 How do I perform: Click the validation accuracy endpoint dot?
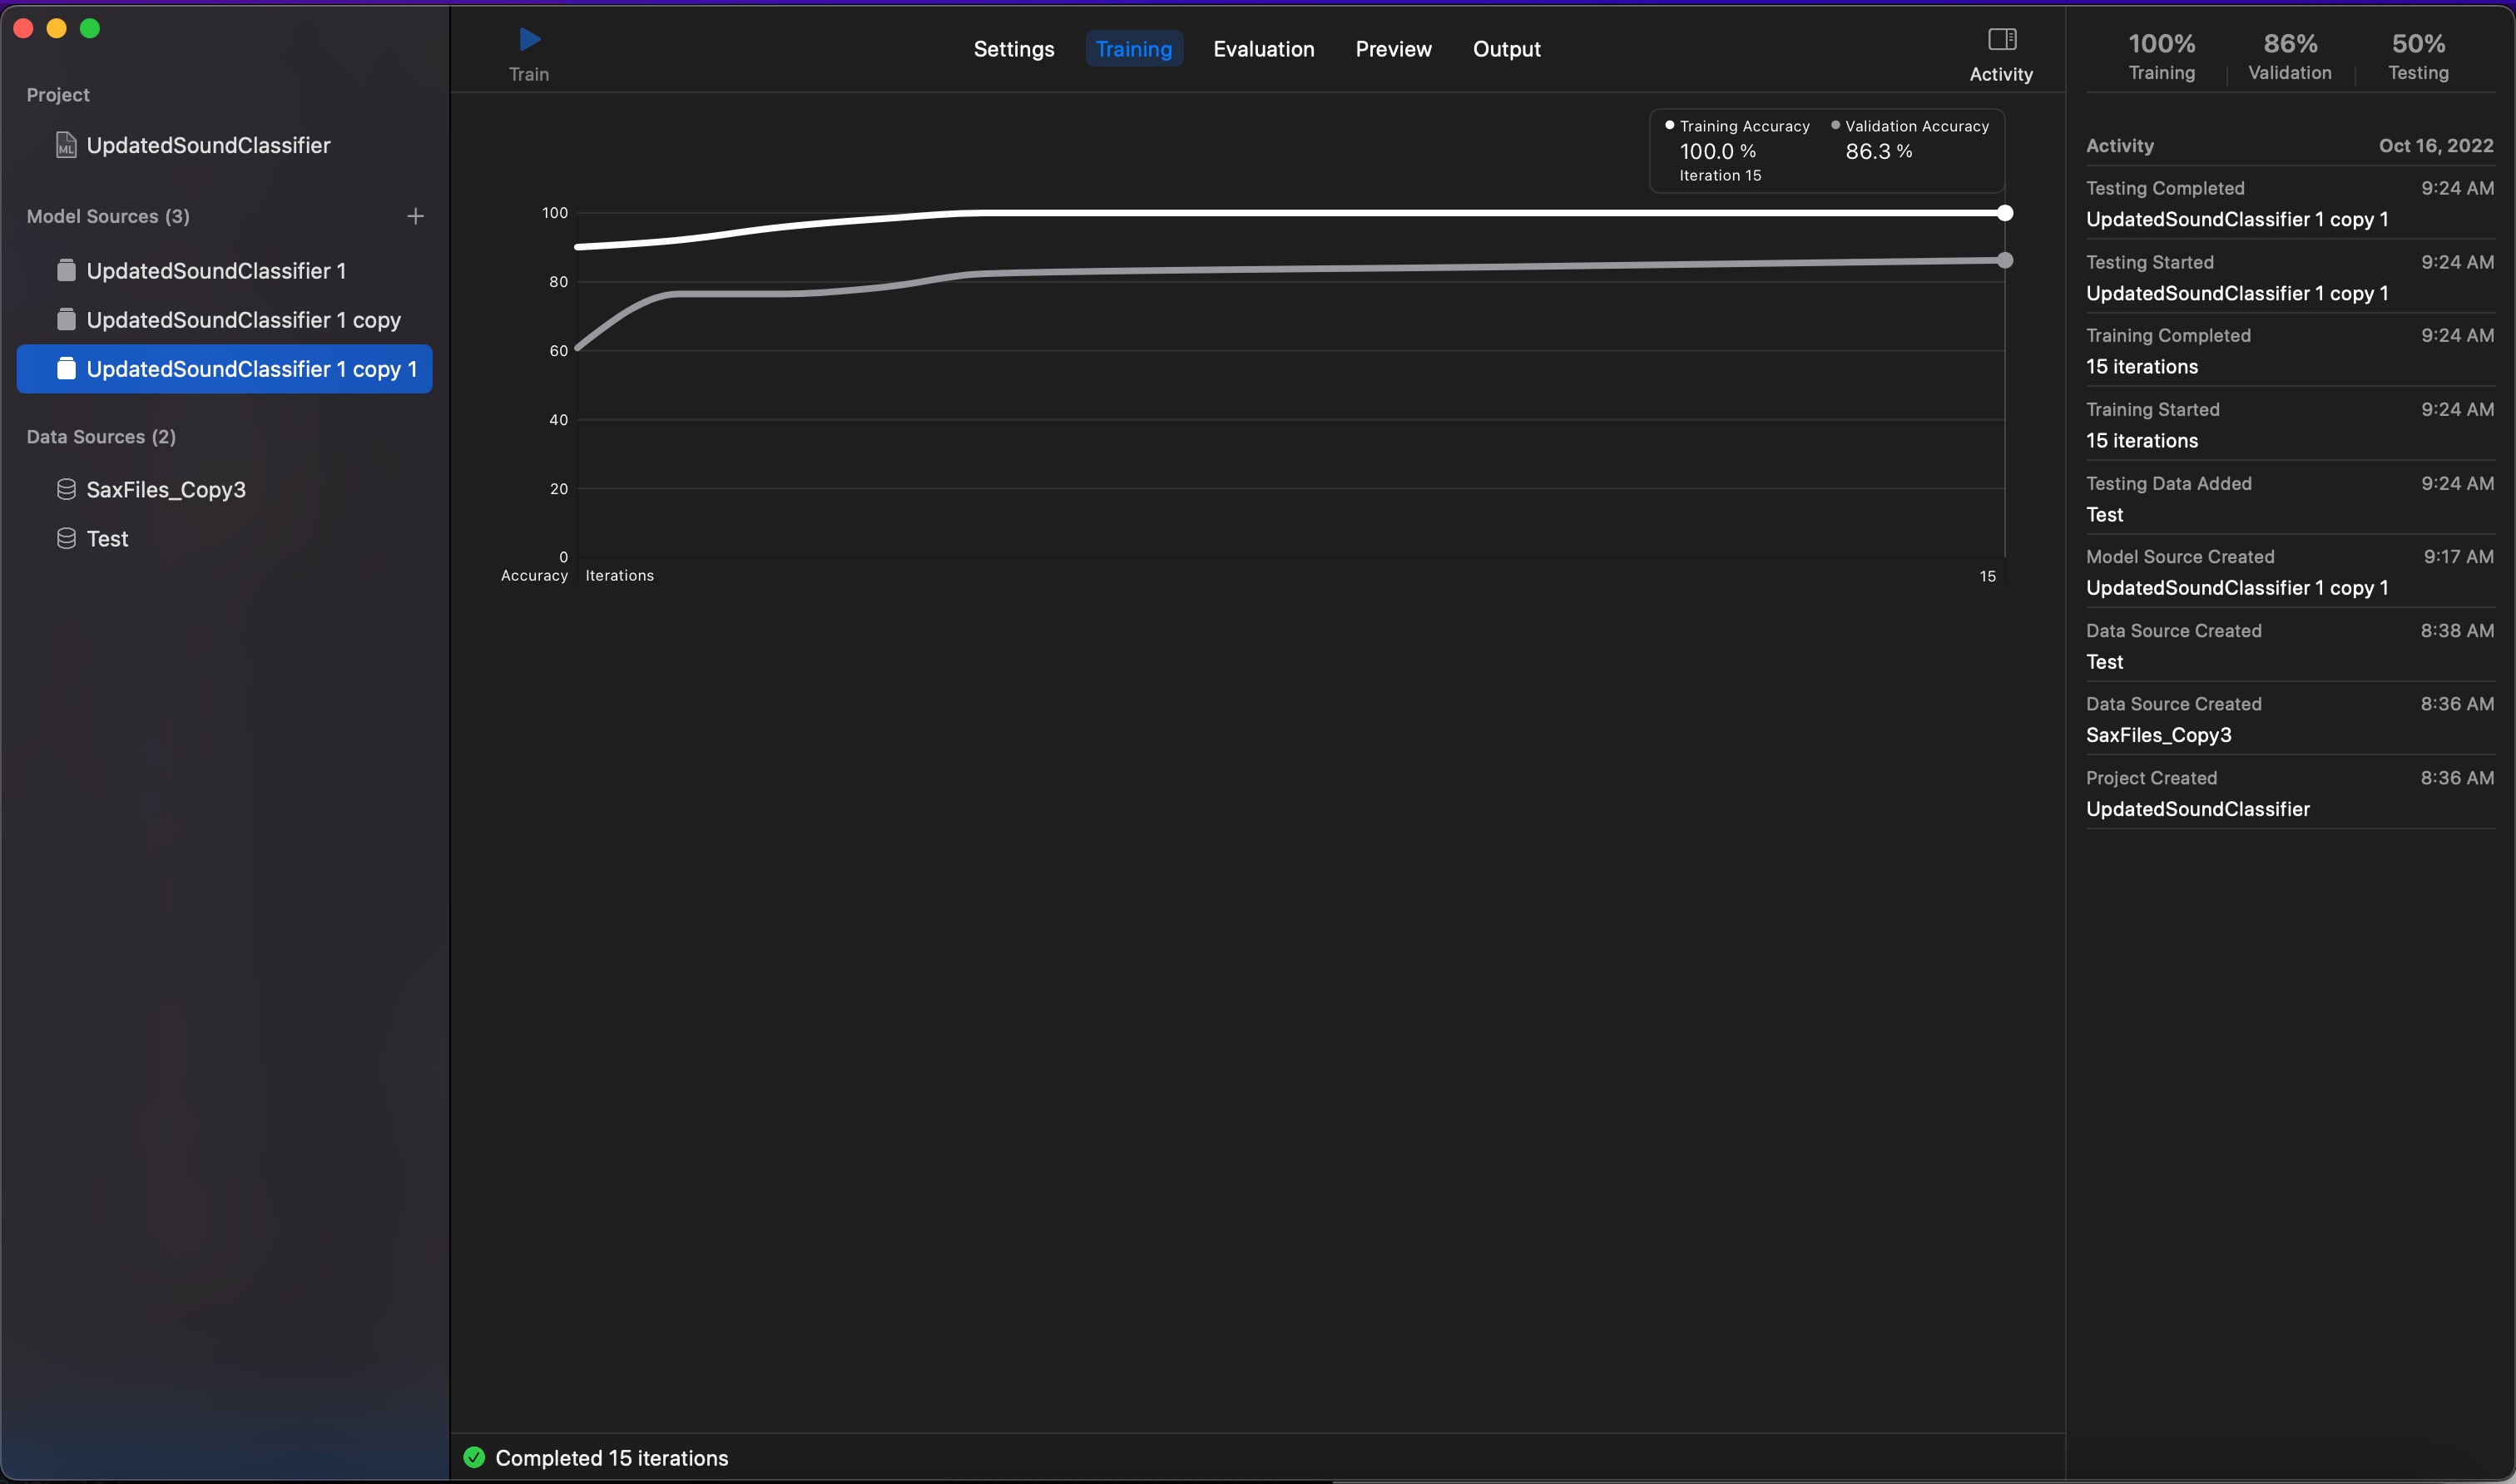click(x=2004, y=260)
